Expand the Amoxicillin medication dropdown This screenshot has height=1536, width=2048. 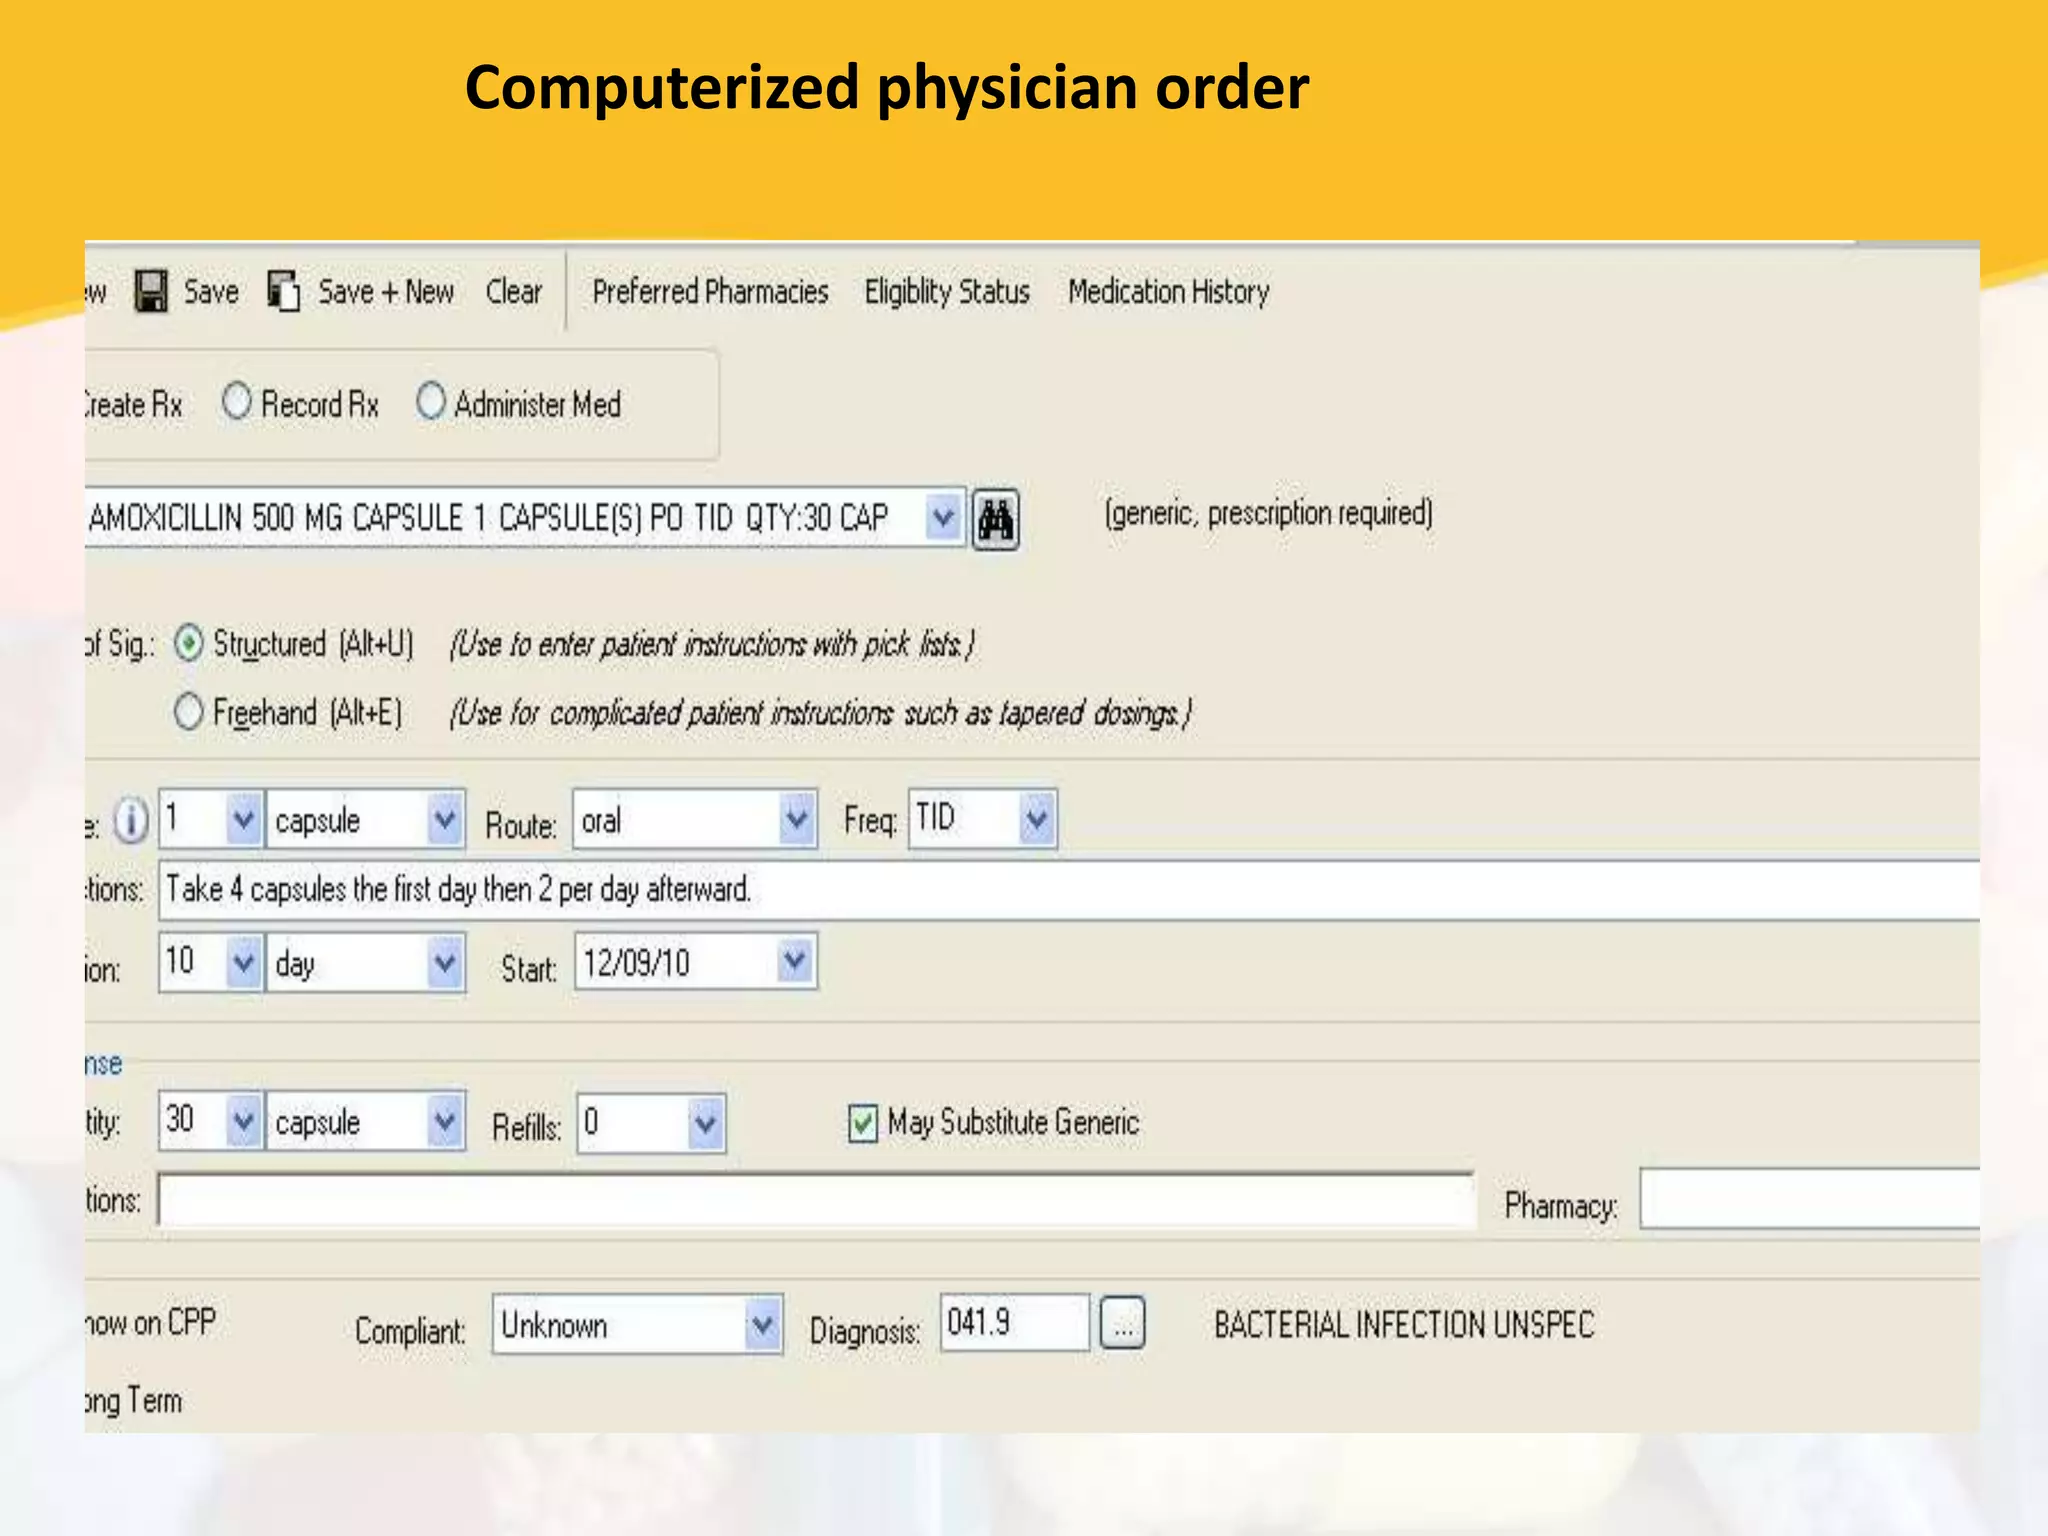pos(943,518)
